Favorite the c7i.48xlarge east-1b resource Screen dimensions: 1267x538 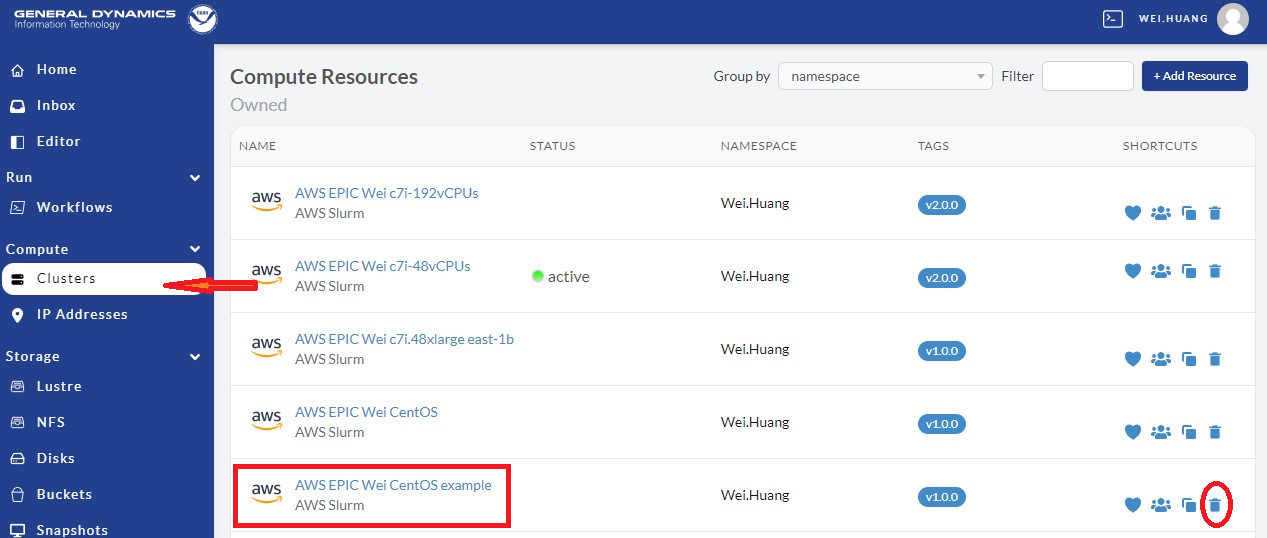coord(1133,359)
